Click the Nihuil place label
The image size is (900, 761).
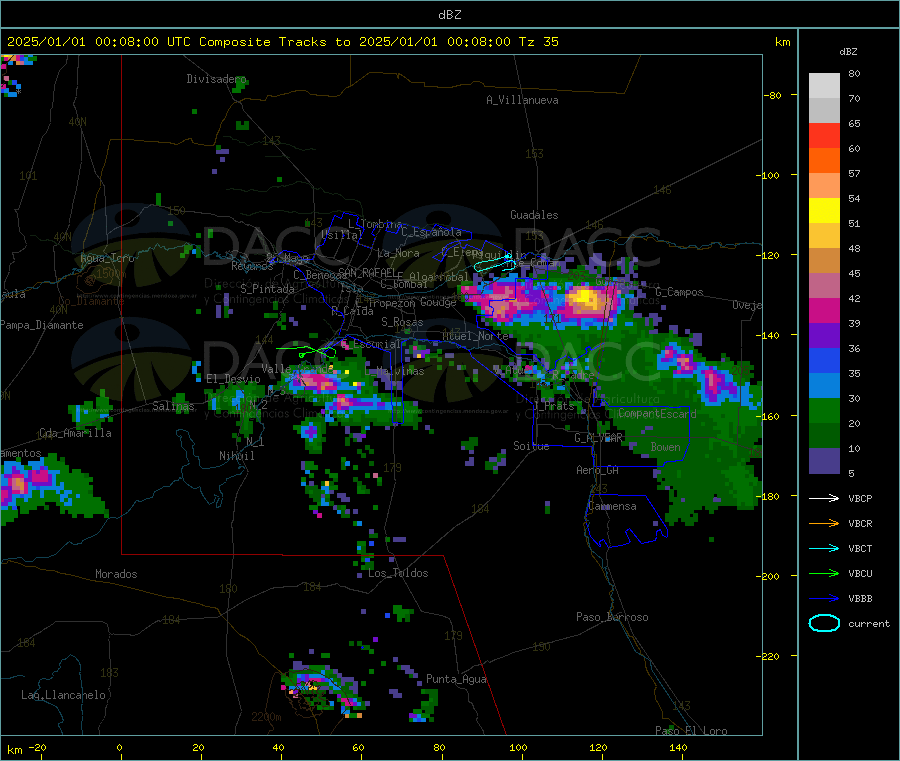[x=236, y=456]
